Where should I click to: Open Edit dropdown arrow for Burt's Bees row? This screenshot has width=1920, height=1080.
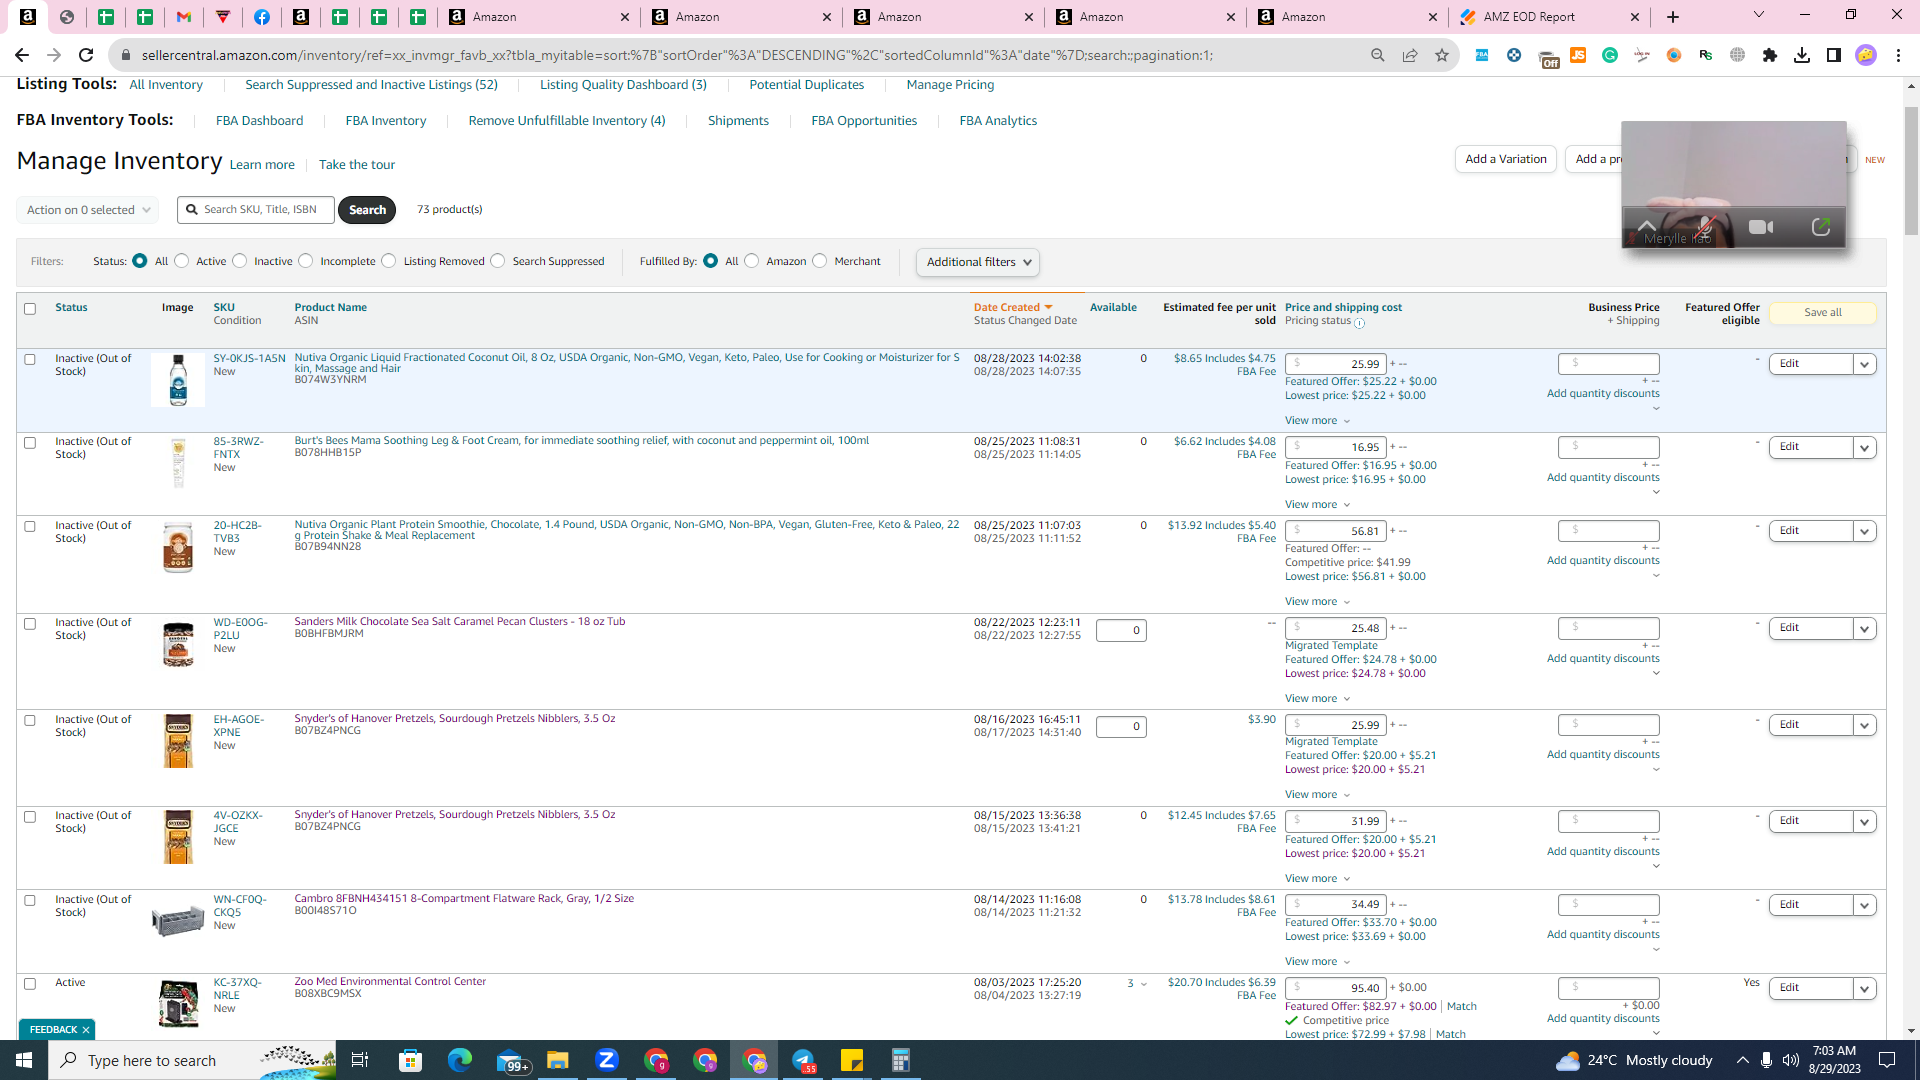1864,448
